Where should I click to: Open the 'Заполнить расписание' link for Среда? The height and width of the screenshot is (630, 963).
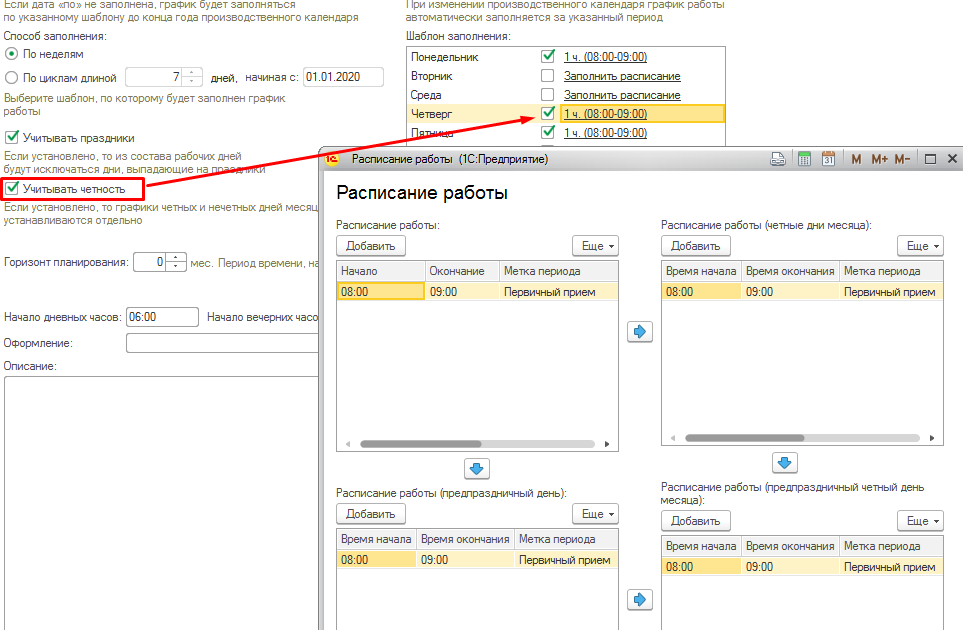(621, 95)
